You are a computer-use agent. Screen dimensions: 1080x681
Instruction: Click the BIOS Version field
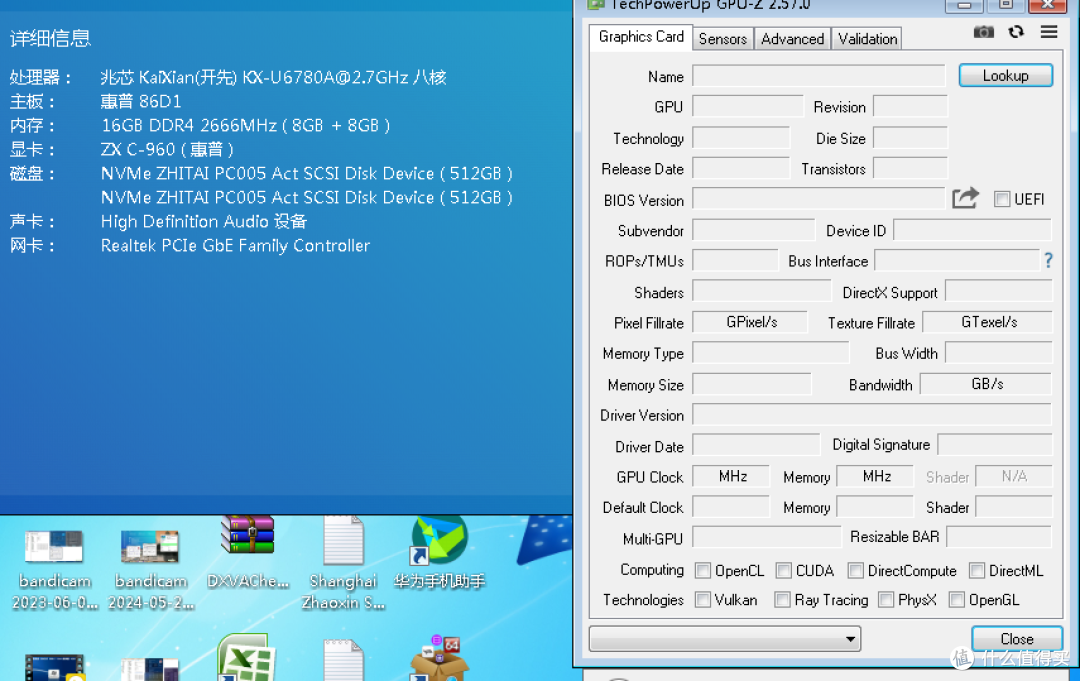[x=819, y=199]
